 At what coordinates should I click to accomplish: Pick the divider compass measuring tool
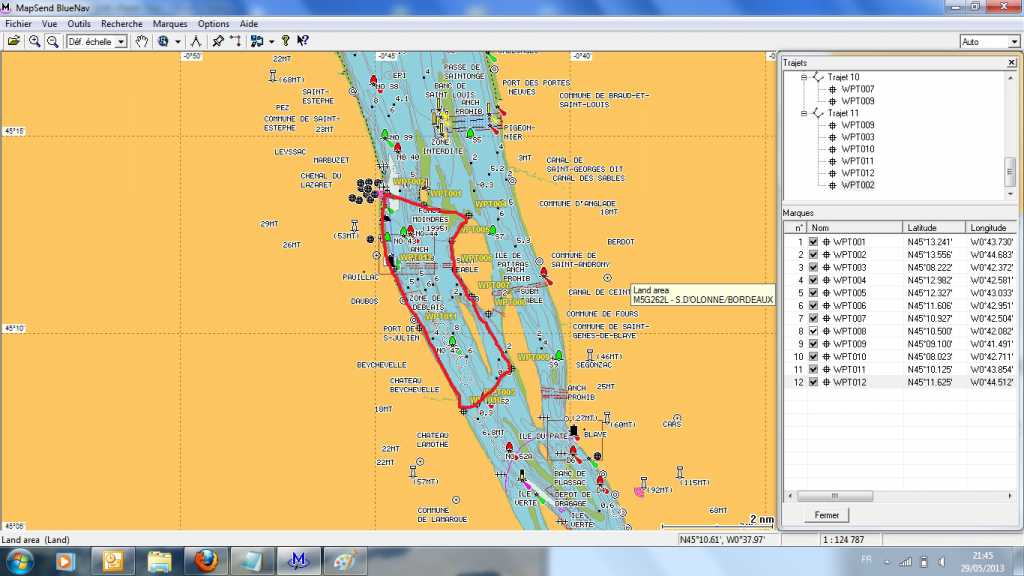coord(195,41)
